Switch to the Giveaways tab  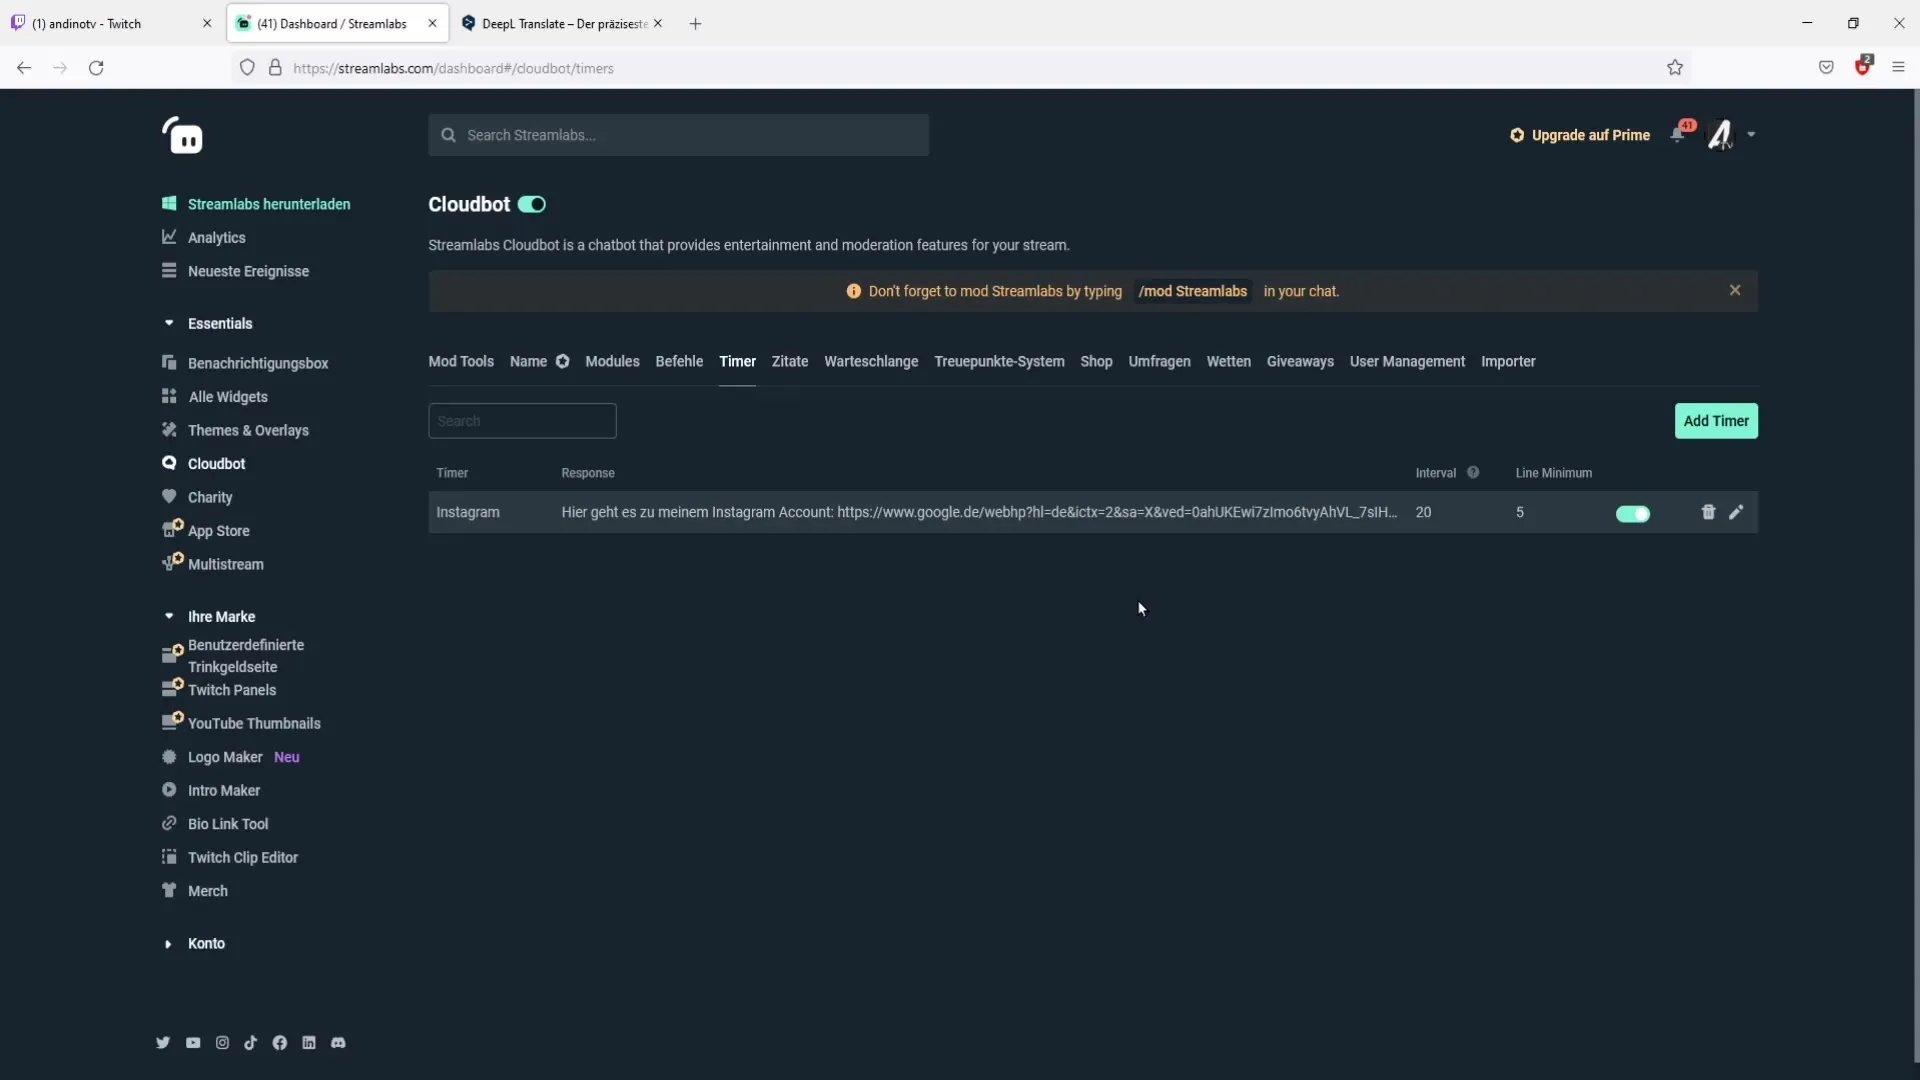click(x=1300, y=362)
